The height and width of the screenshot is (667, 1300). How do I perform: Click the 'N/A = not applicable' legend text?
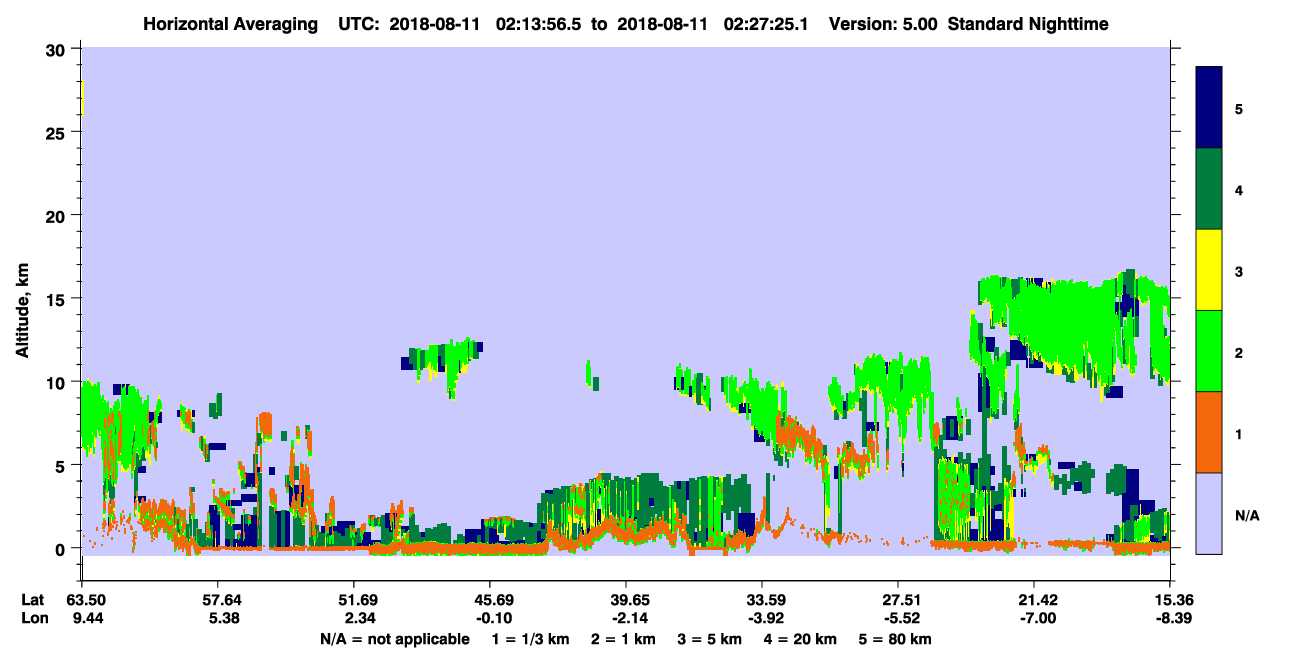(394, 639)
